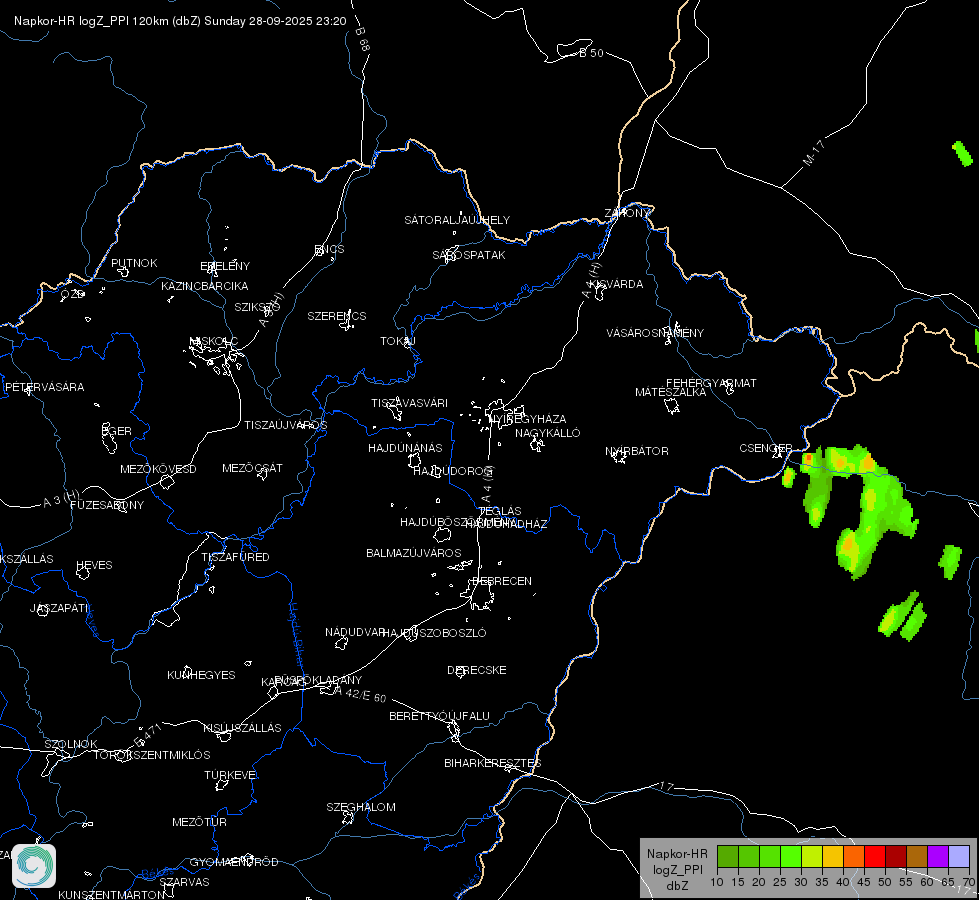979x900 pixels.
Task: Click the DEBRECEN city label
Action: coord(502,581)
